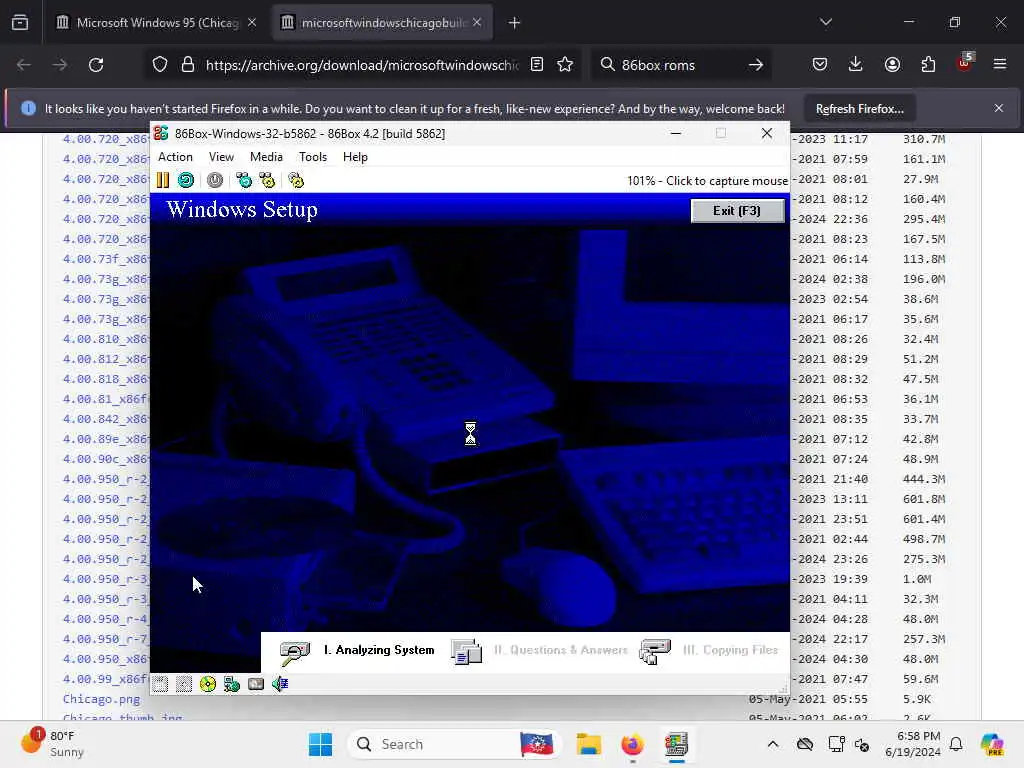The height and width of the screenshot is (768, 1024).
Task: Click the address bar URL field
Action: [362, 65]
